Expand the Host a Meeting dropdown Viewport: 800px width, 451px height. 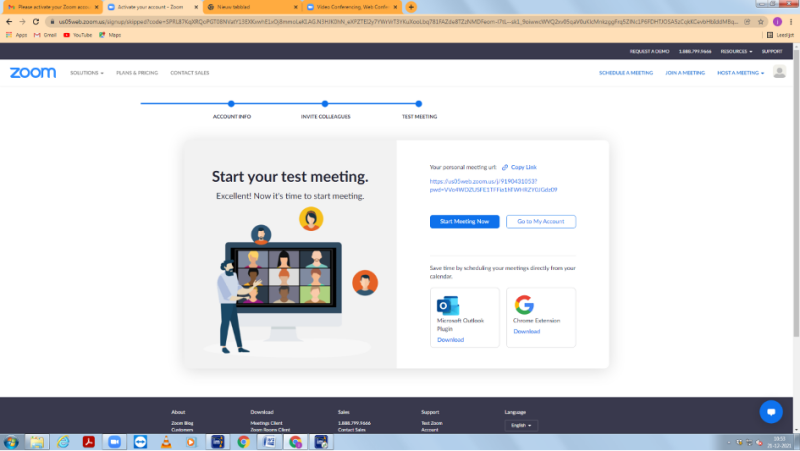740,73
